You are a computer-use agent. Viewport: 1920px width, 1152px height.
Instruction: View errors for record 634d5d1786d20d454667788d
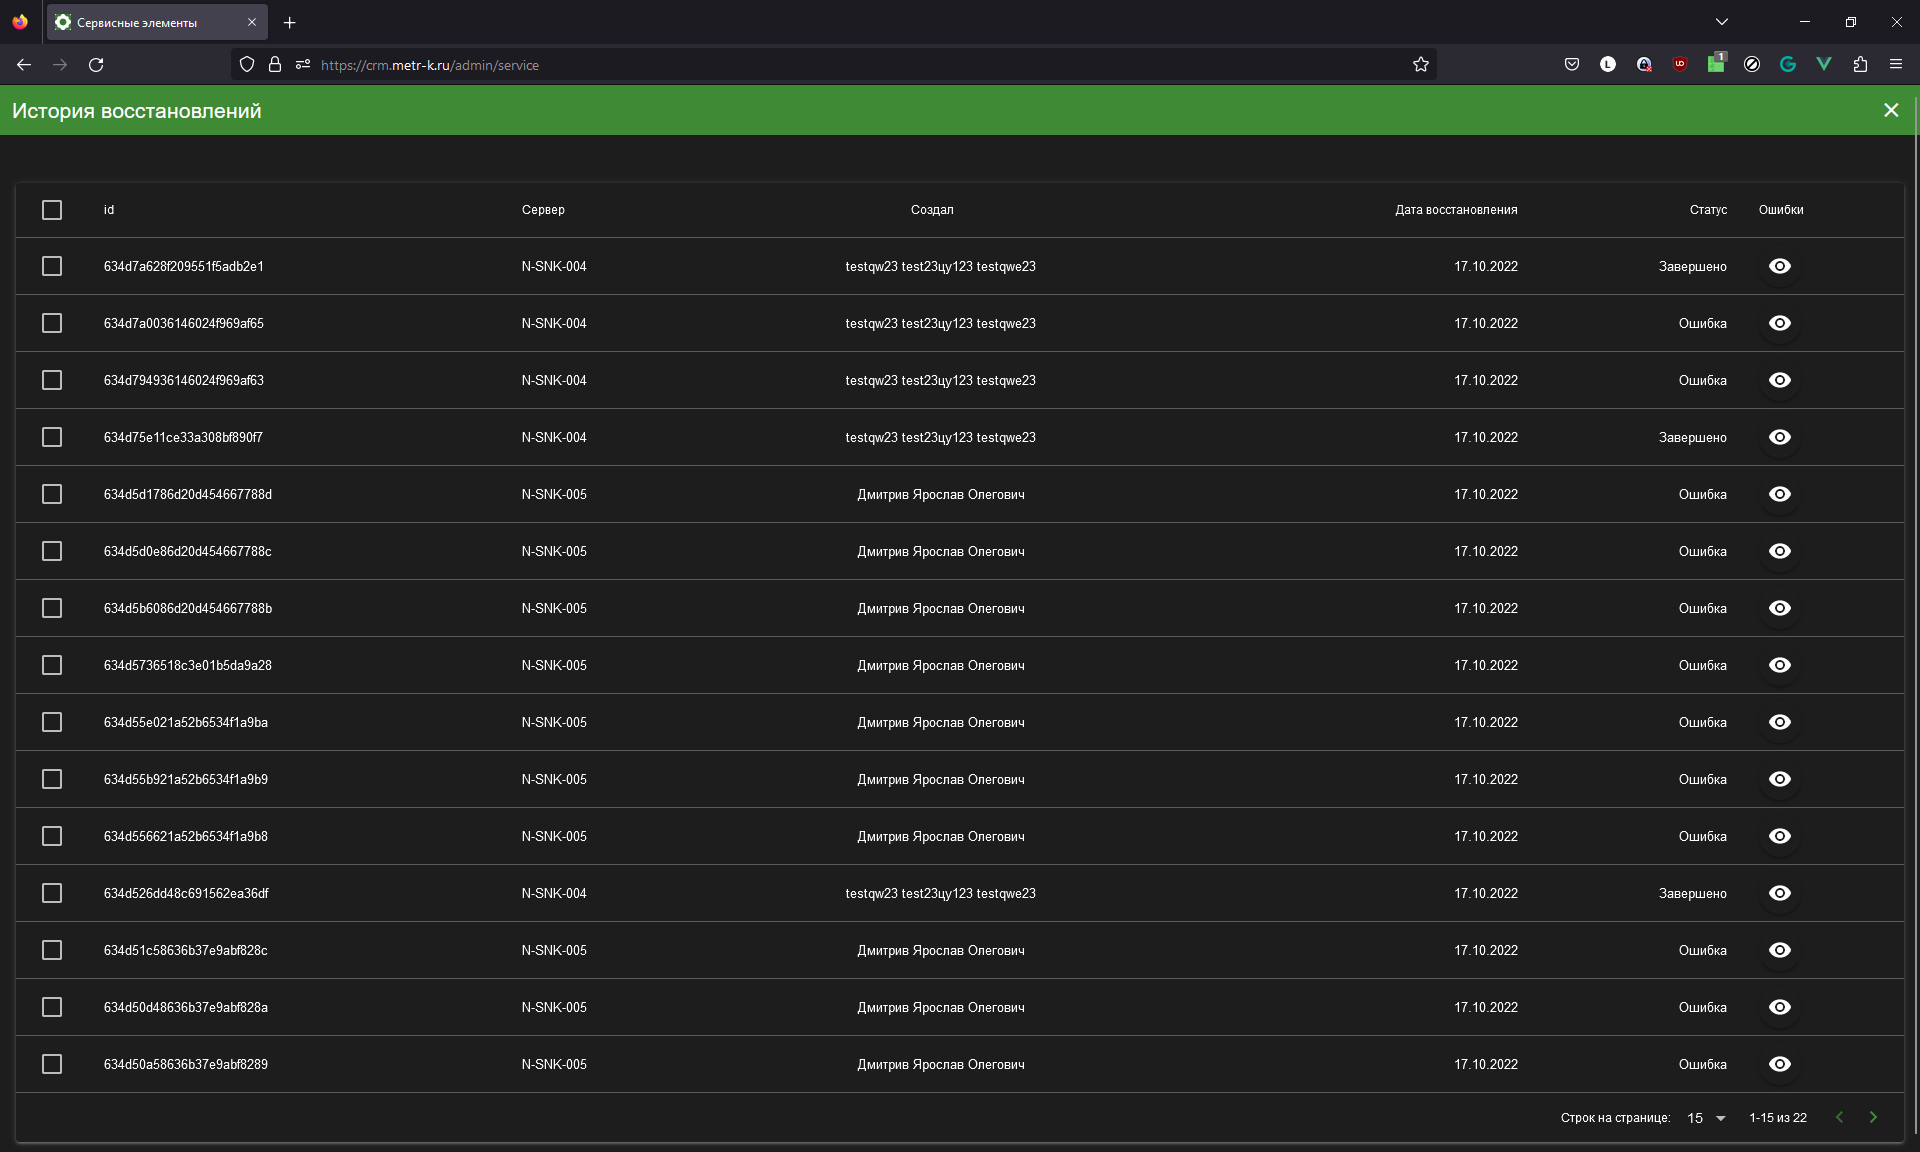(x=1780, y=494)
